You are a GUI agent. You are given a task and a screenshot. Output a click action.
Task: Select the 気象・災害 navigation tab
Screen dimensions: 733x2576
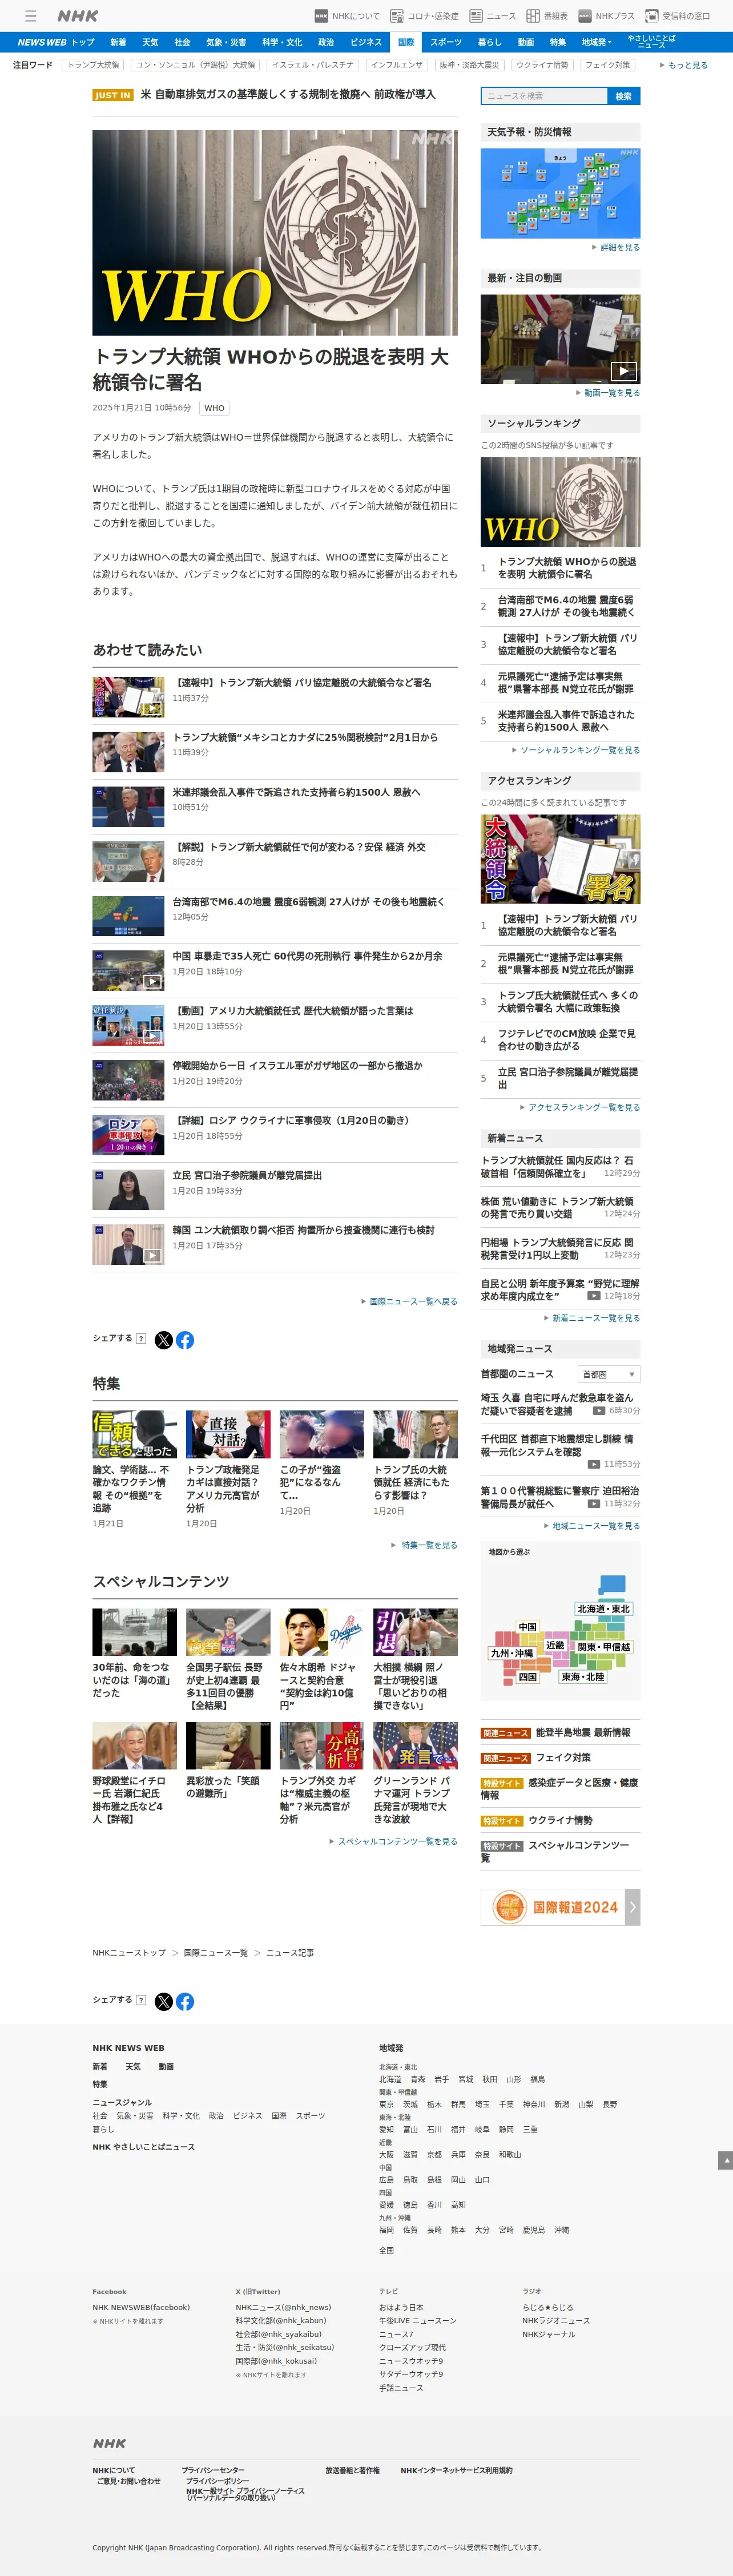coord(226,42)
